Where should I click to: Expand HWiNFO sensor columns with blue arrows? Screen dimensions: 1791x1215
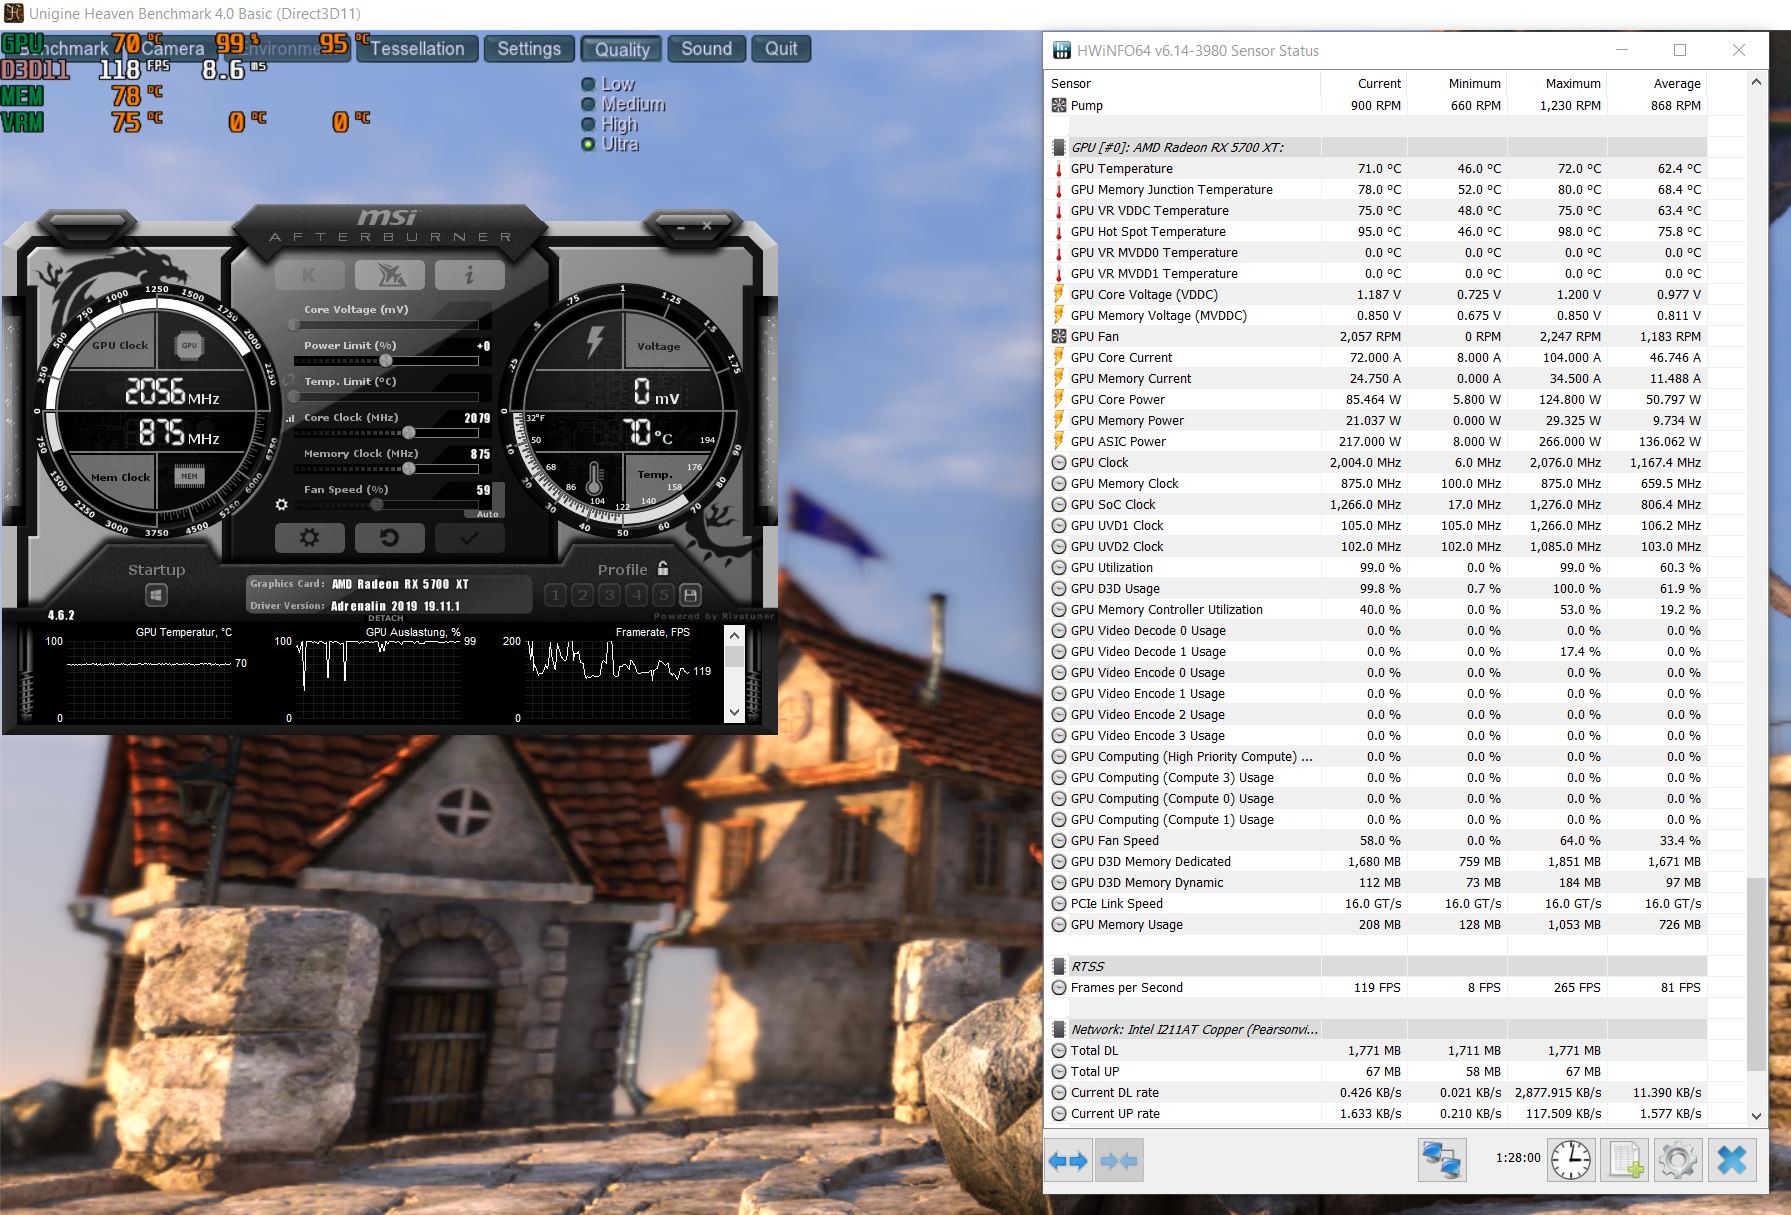coord(1068,1160)
